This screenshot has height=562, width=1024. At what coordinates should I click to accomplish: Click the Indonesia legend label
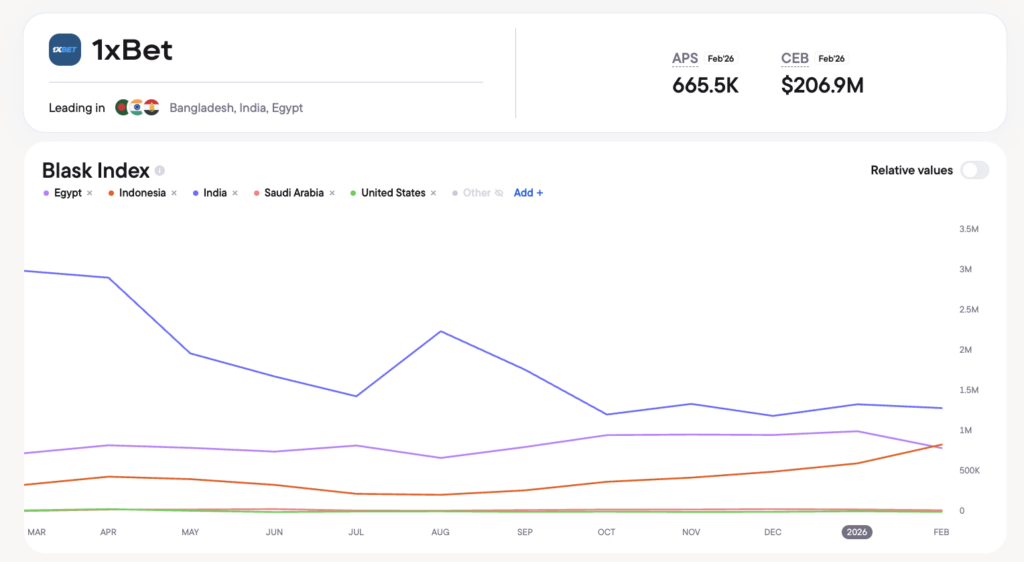(x=142, y=193)
